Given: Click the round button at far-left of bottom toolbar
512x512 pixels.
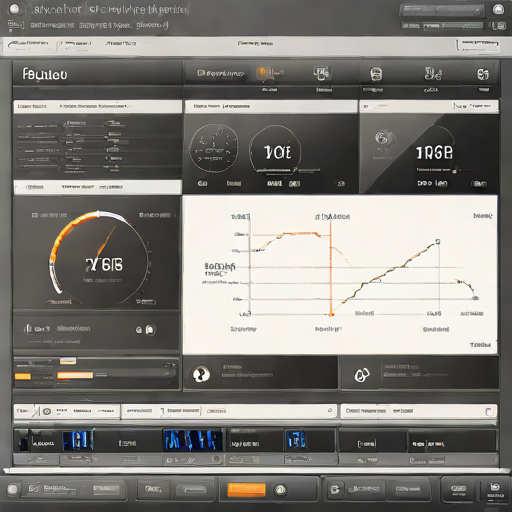Looking at the screenshot, I should click(x=13, y=489).
